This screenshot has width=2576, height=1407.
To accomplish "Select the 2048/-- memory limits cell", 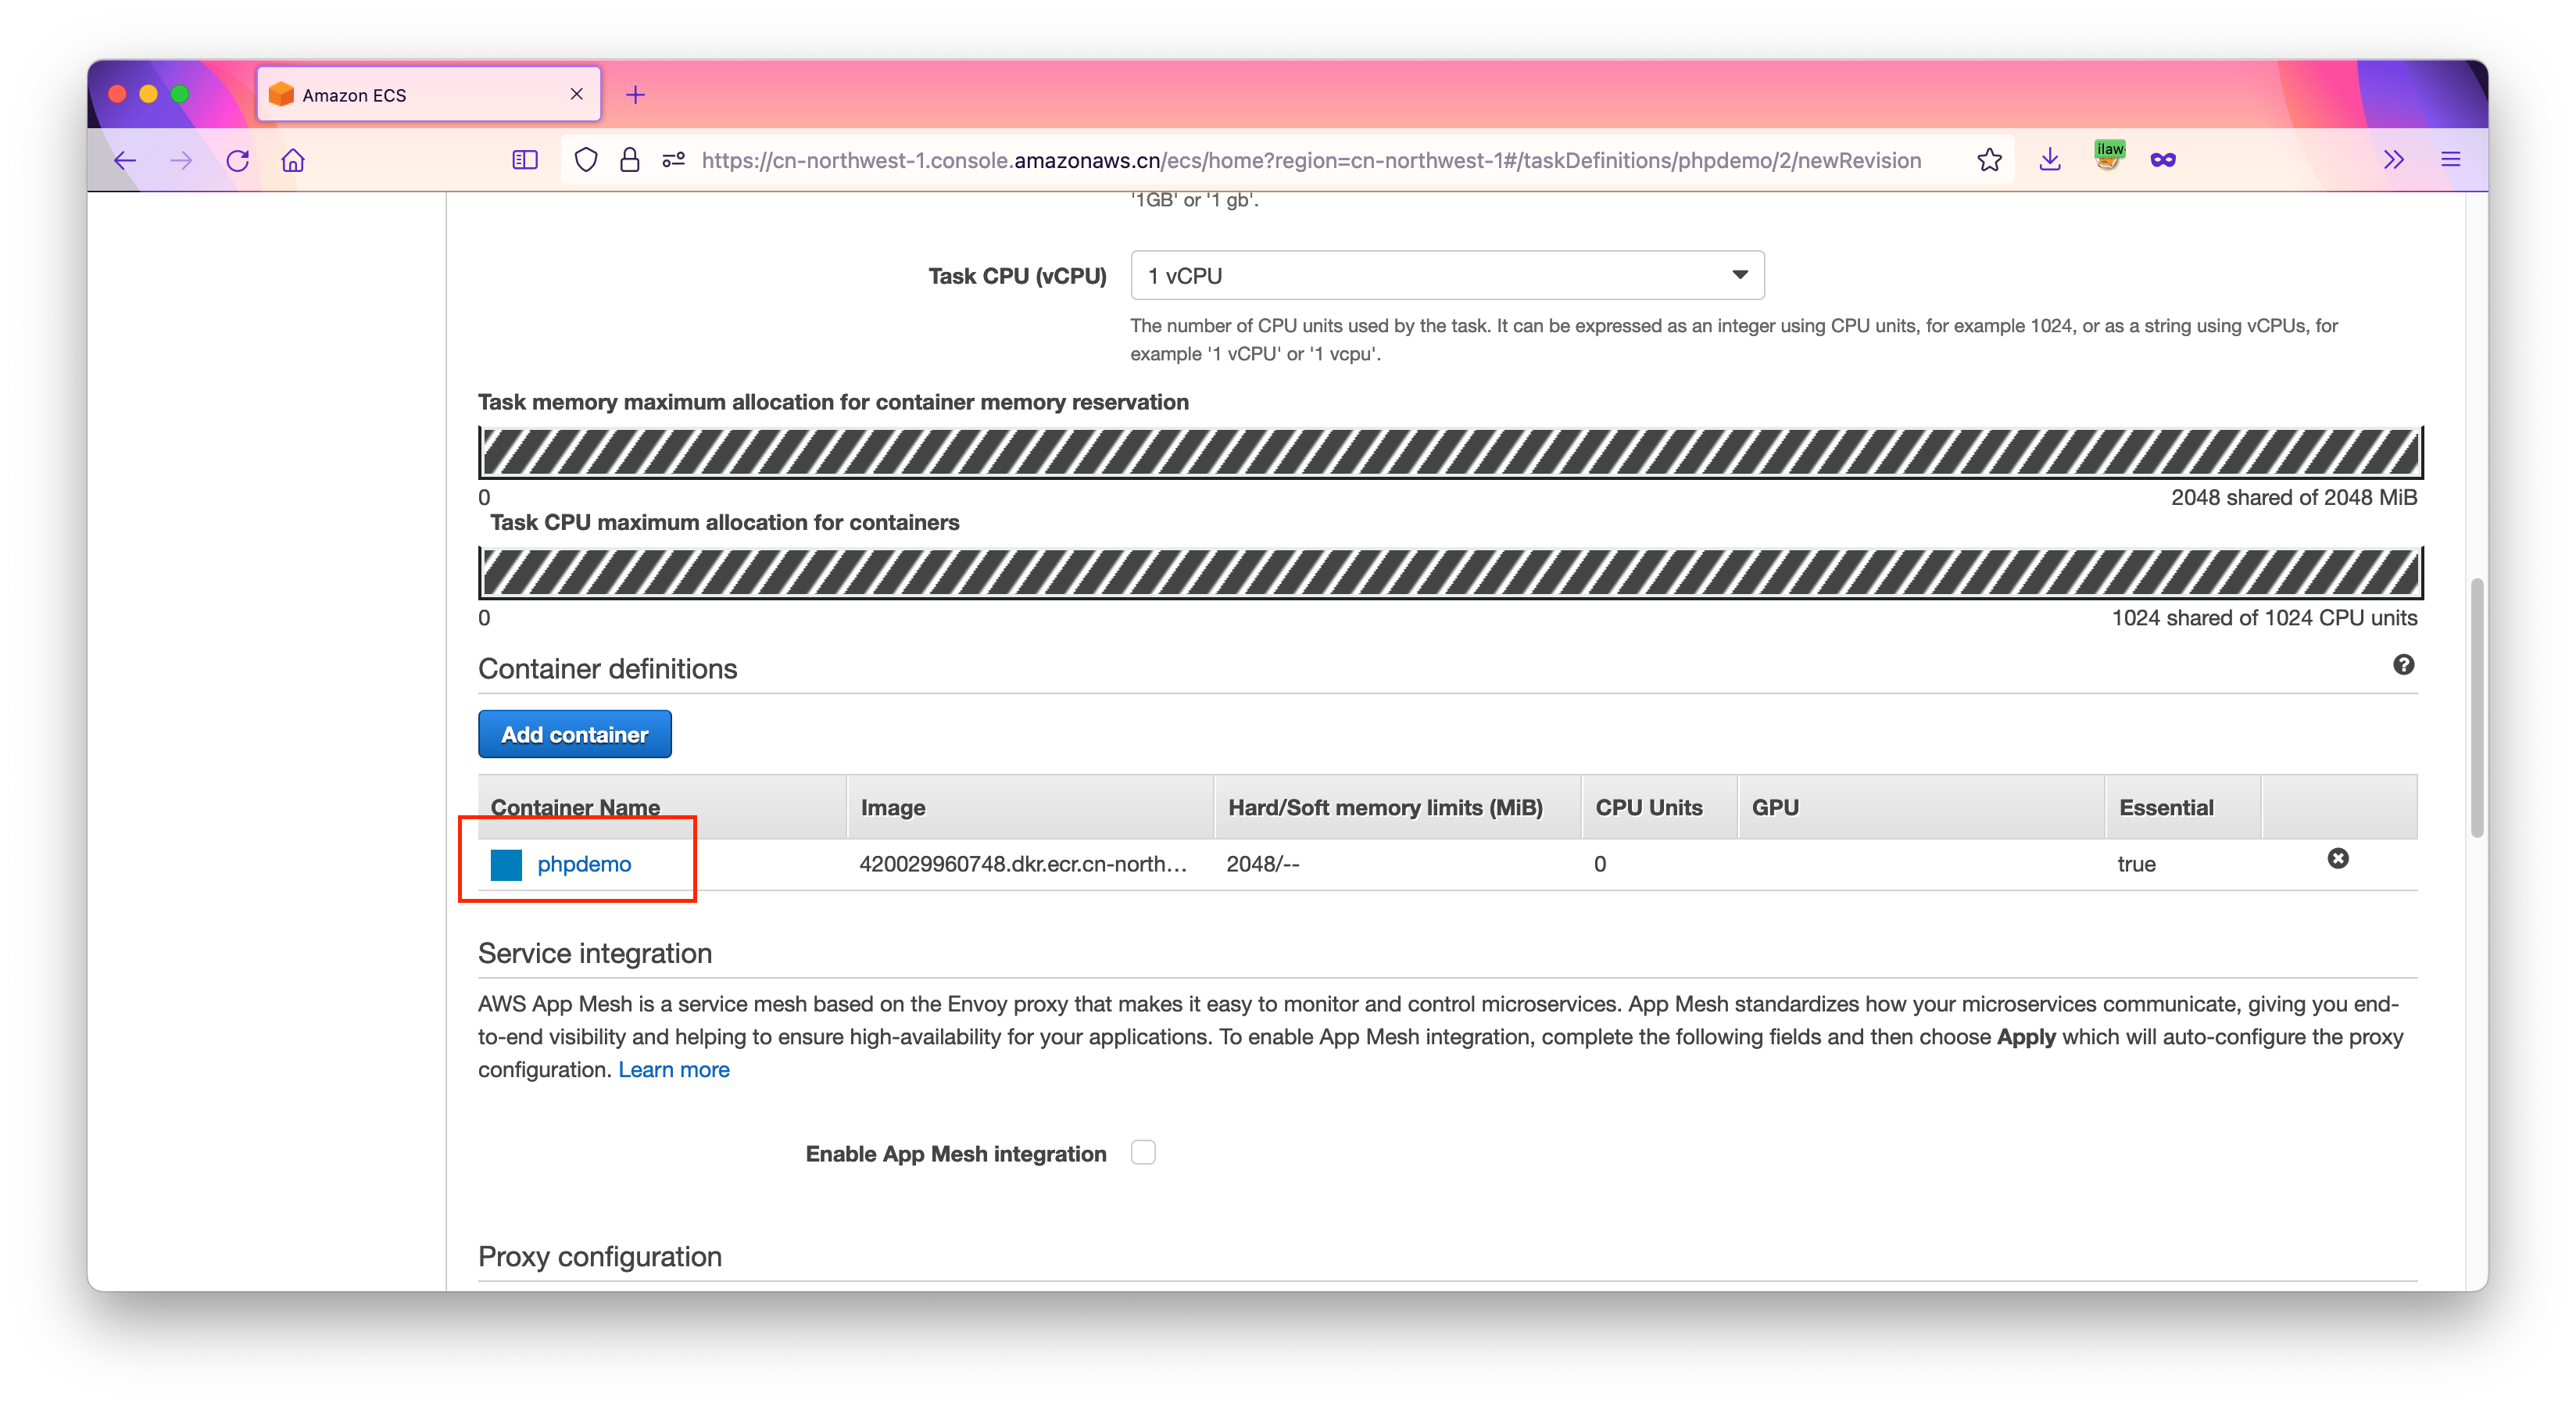I will click(x=1263, y=864).
